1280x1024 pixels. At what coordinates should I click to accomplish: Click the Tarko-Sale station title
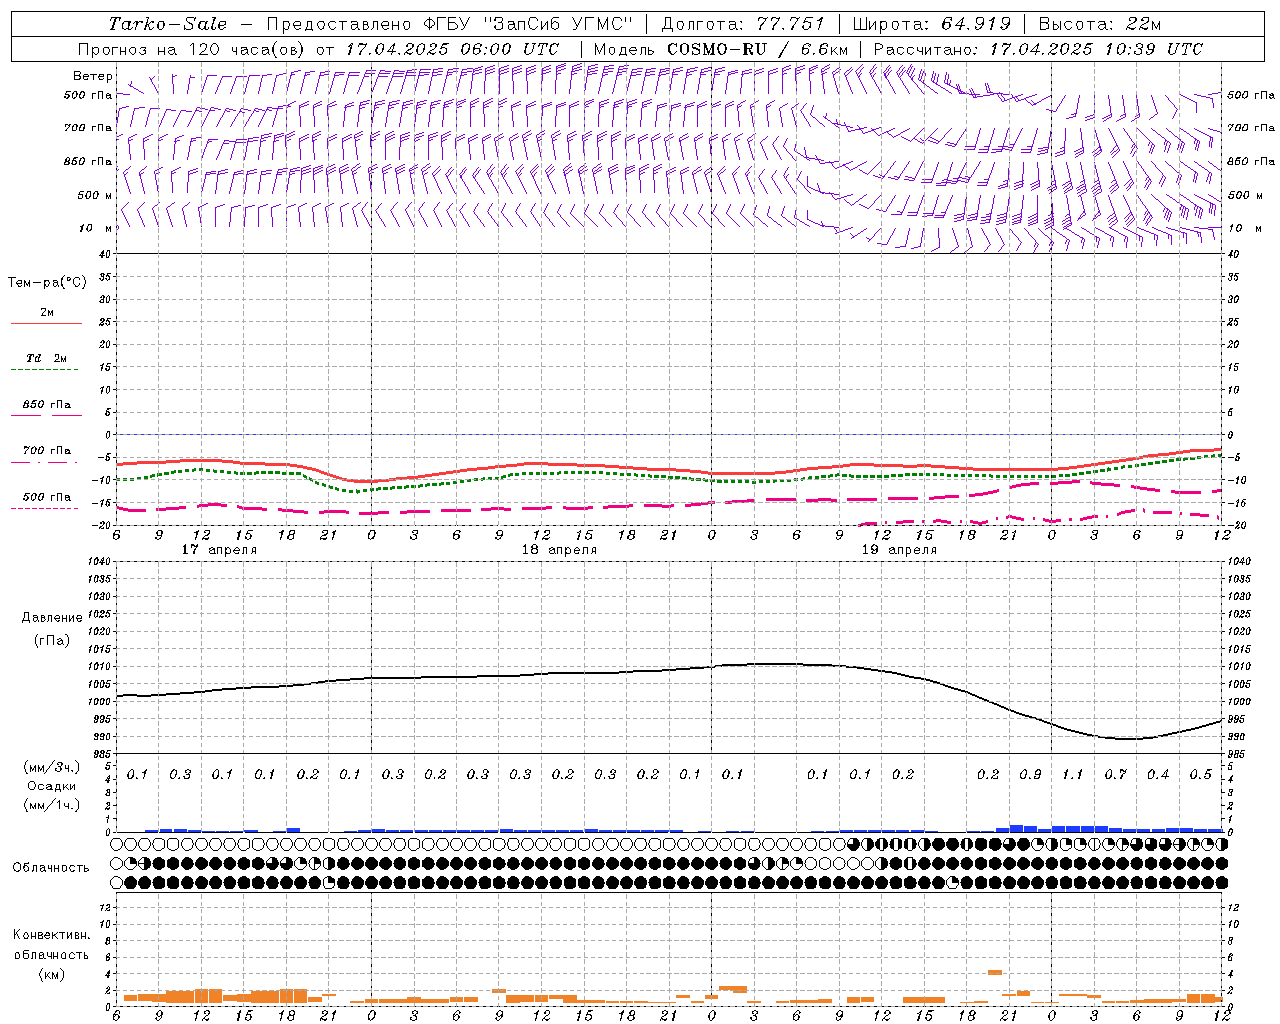coord(168,24)
